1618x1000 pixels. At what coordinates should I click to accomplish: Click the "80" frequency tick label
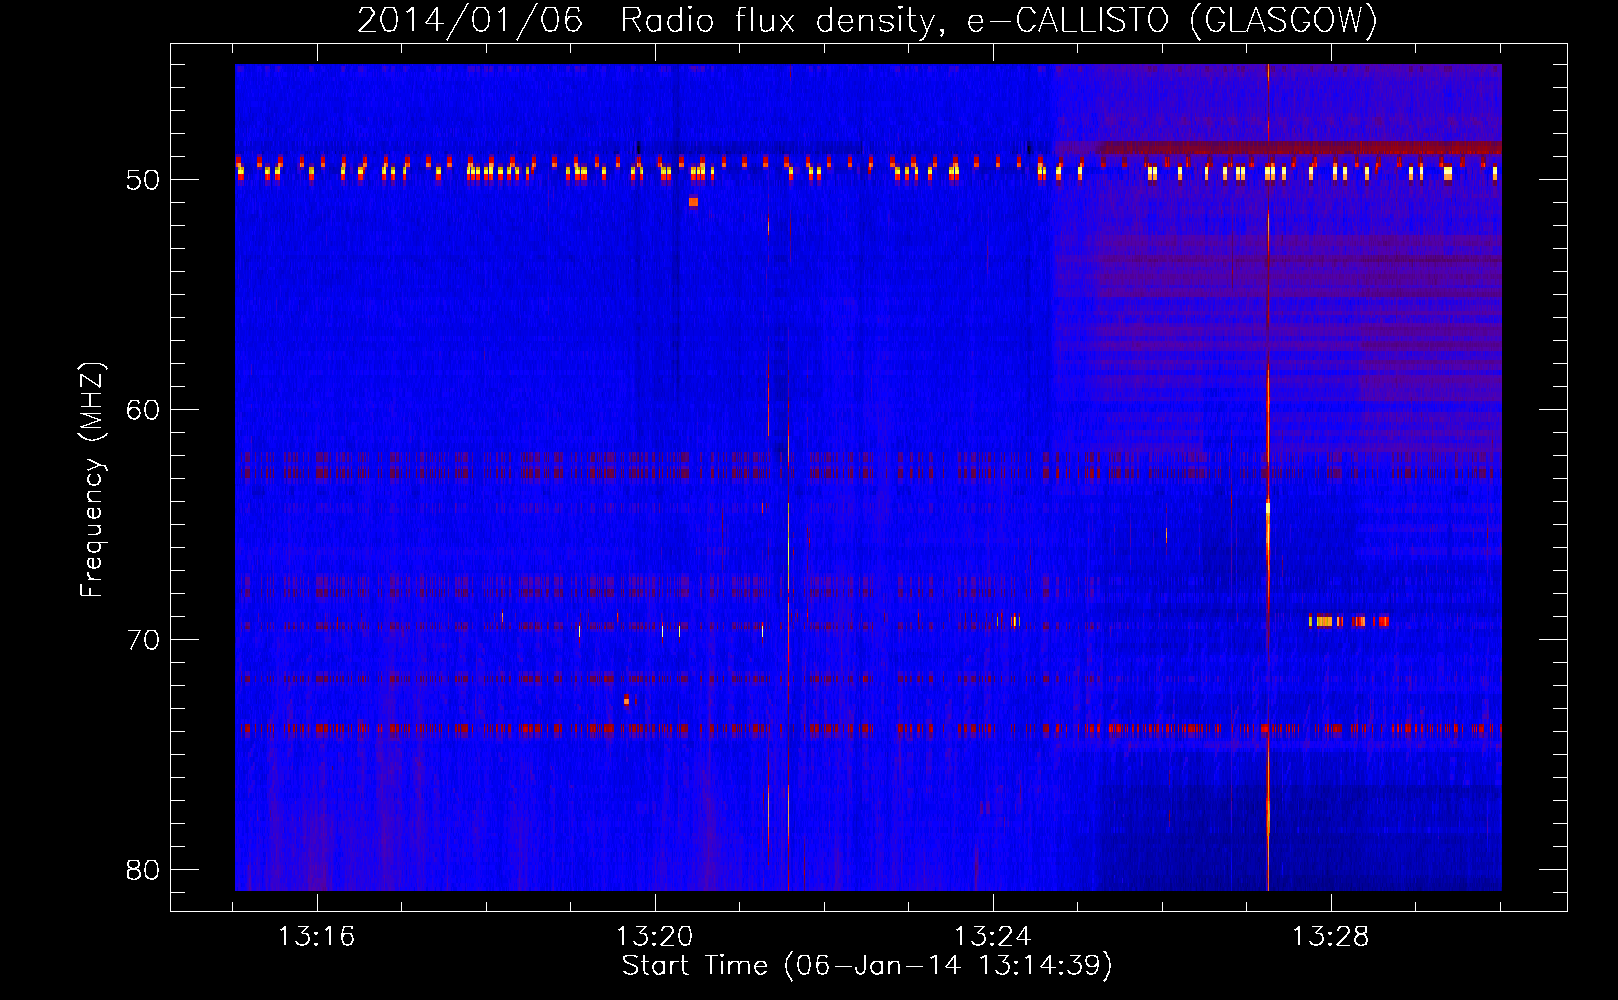[143, 870]
